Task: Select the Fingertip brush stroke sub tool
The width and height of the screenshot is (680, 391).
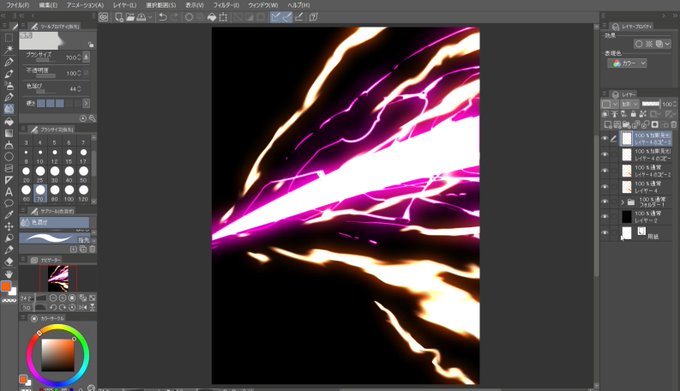Action: (x=54, y=238)
